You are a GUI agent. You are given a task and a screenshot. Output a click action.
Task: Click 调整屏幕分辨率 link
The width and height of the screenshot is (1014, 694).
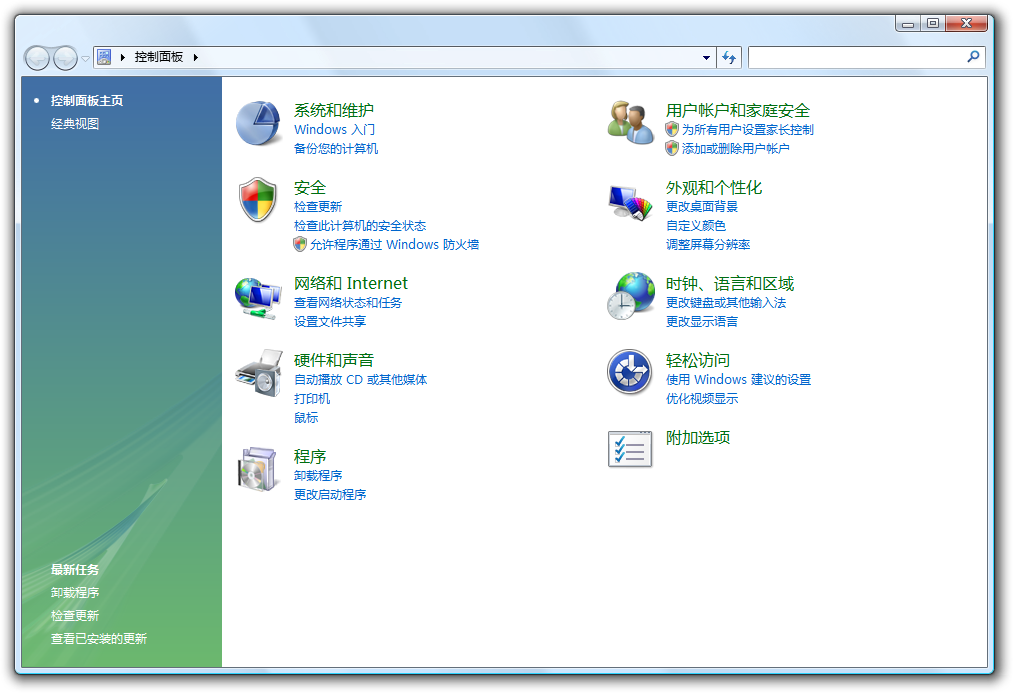708,244
